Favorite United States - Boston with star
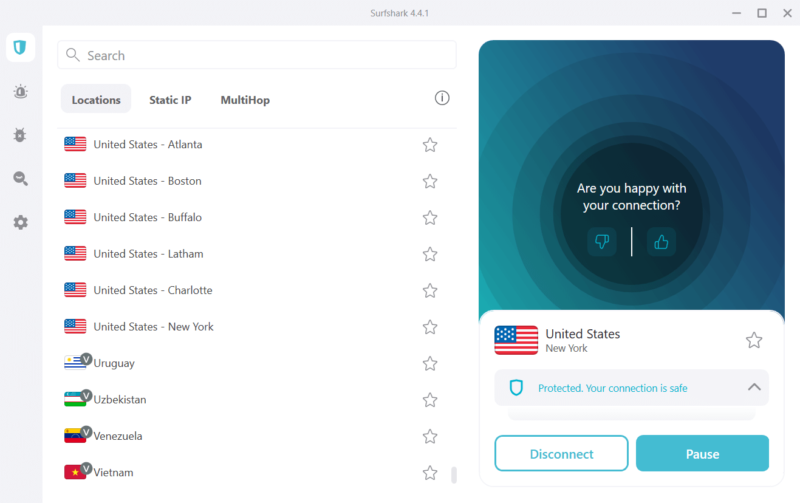800x503 pixels. 430,181
